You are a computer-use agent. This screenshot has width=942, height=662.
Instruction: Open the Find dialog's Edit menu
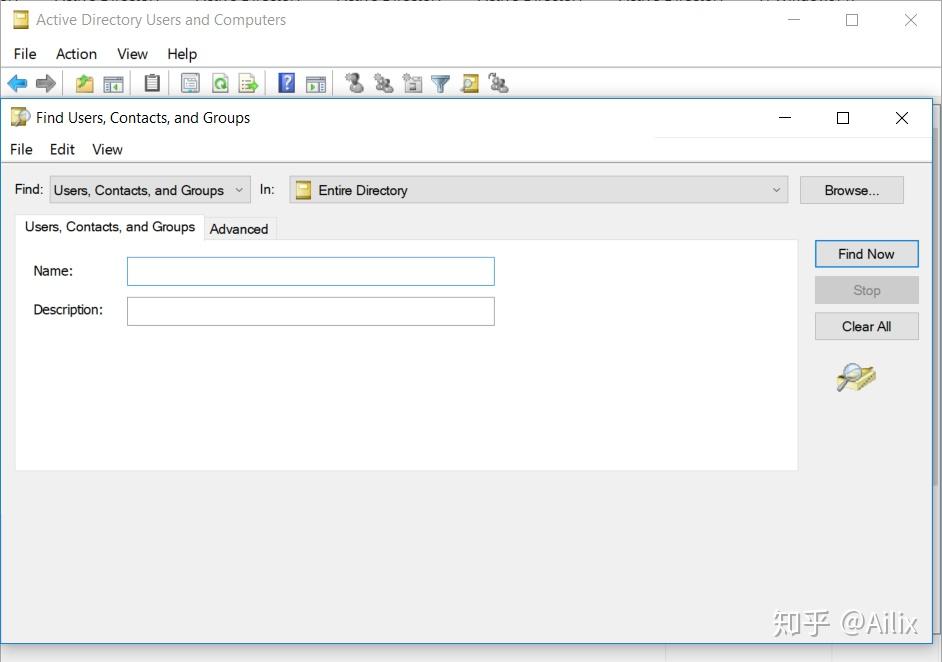(62, 150)
